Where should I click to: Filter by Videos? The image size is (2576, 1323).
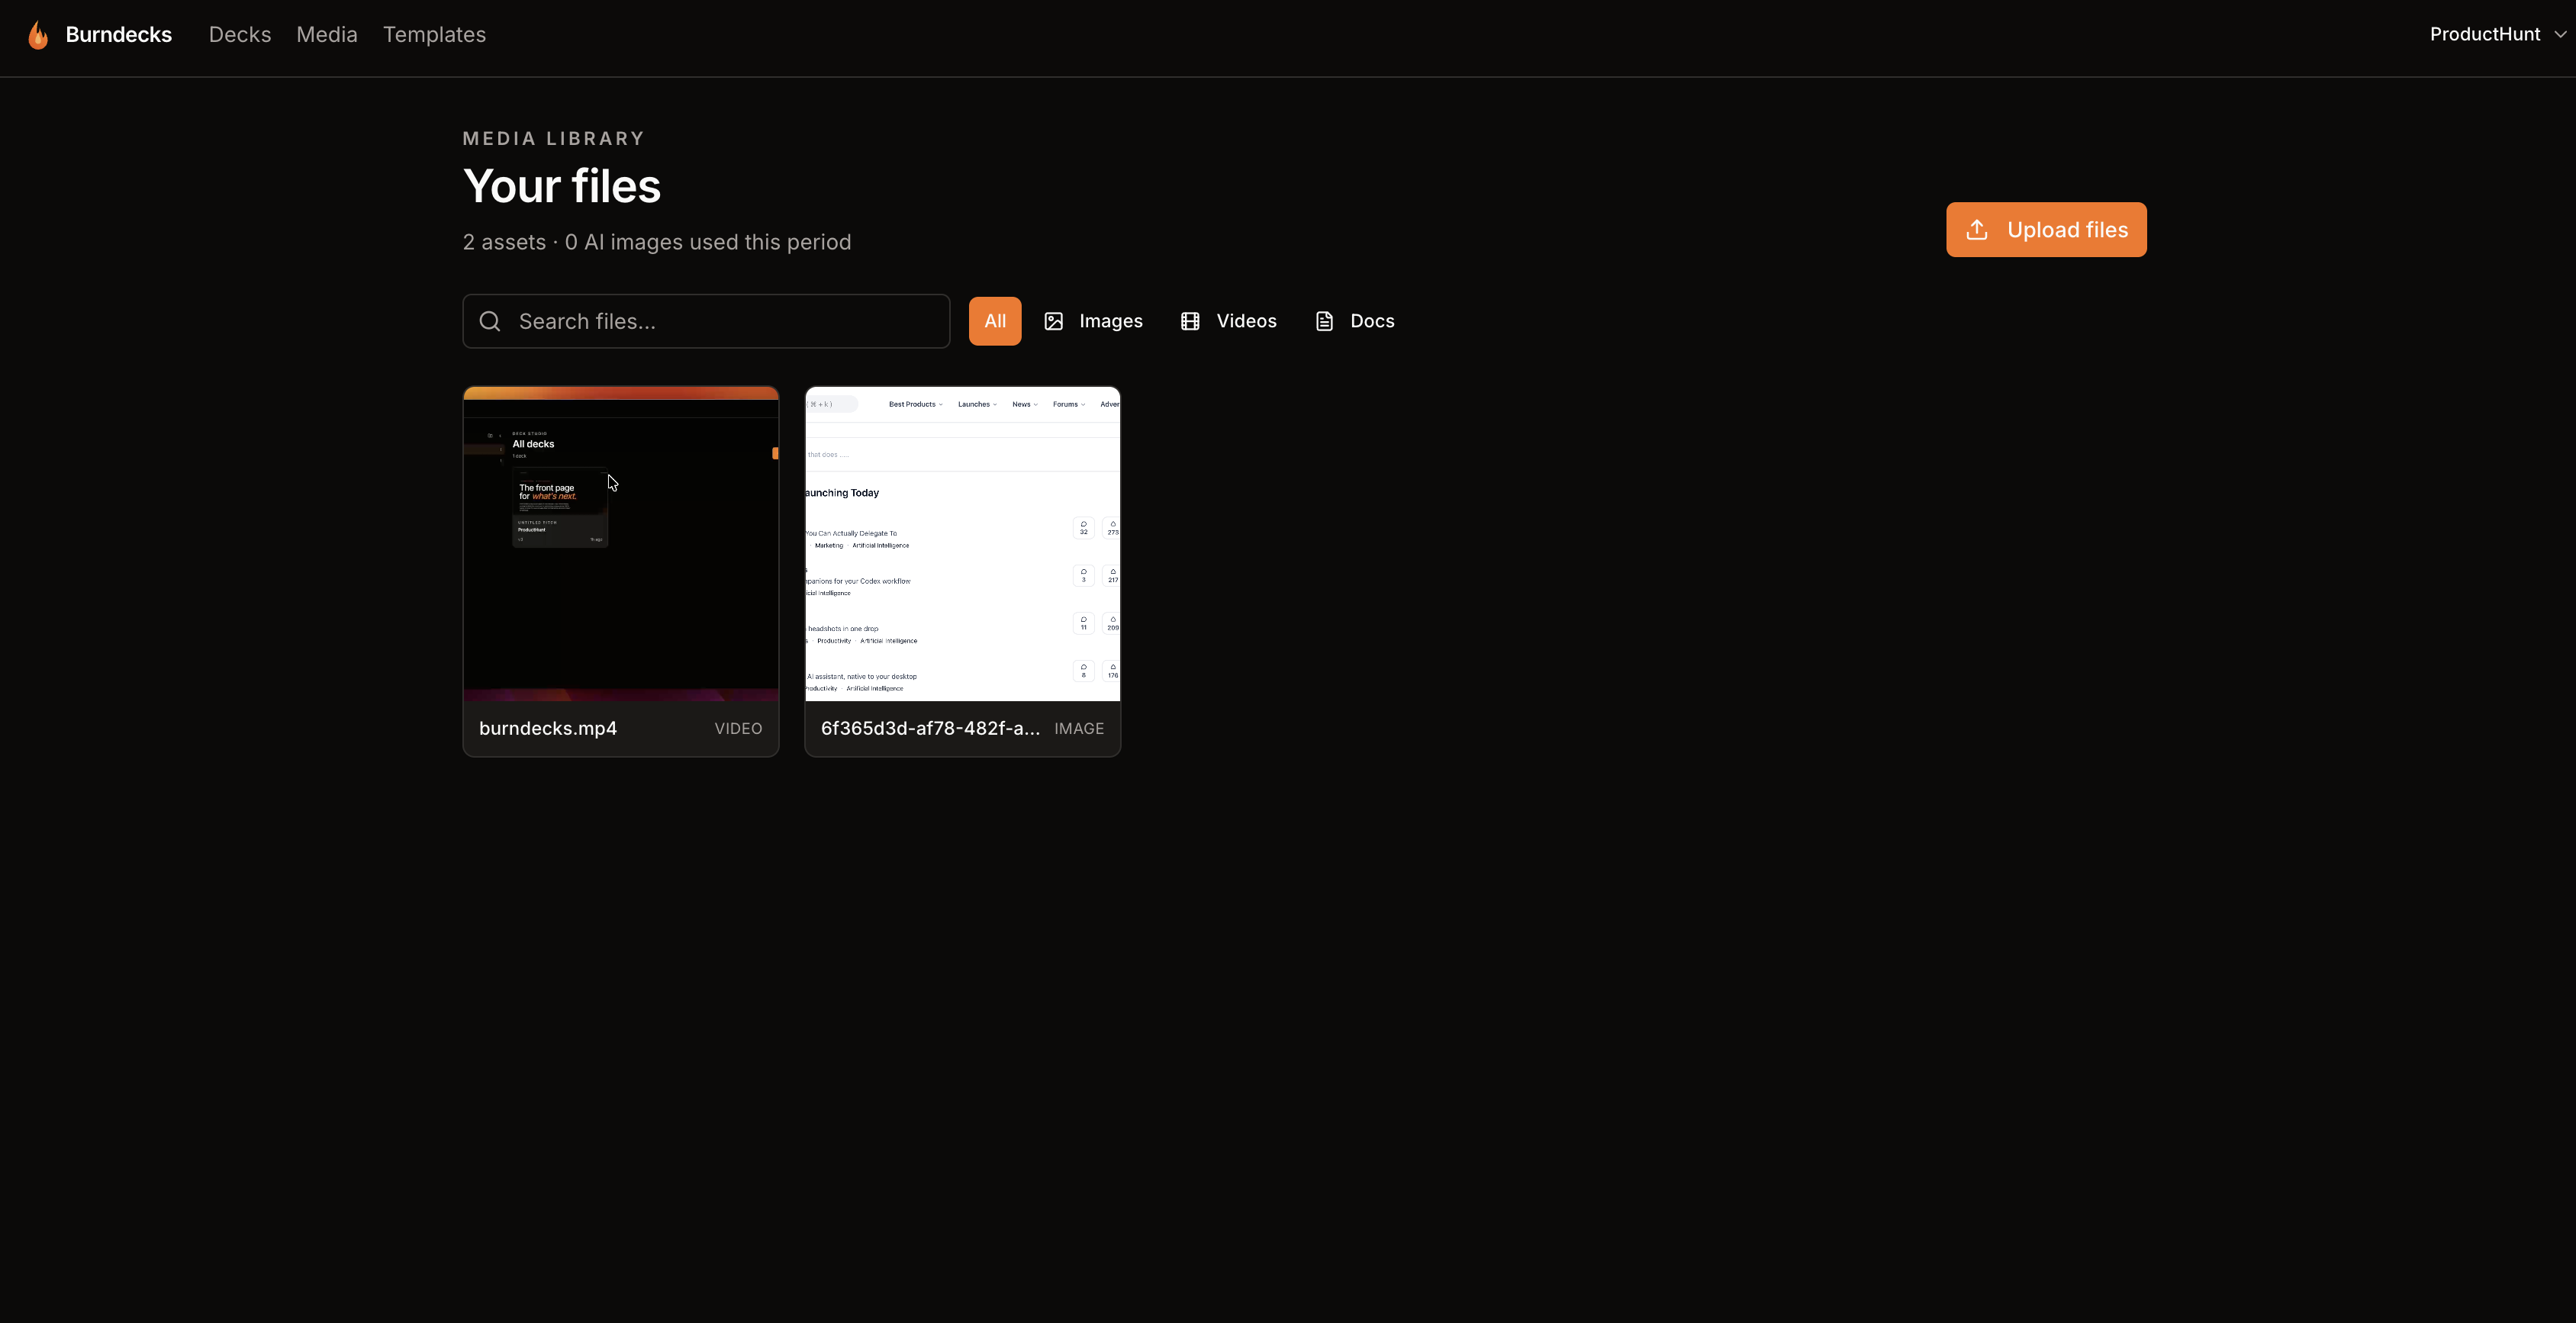[x=1229, y=321]
